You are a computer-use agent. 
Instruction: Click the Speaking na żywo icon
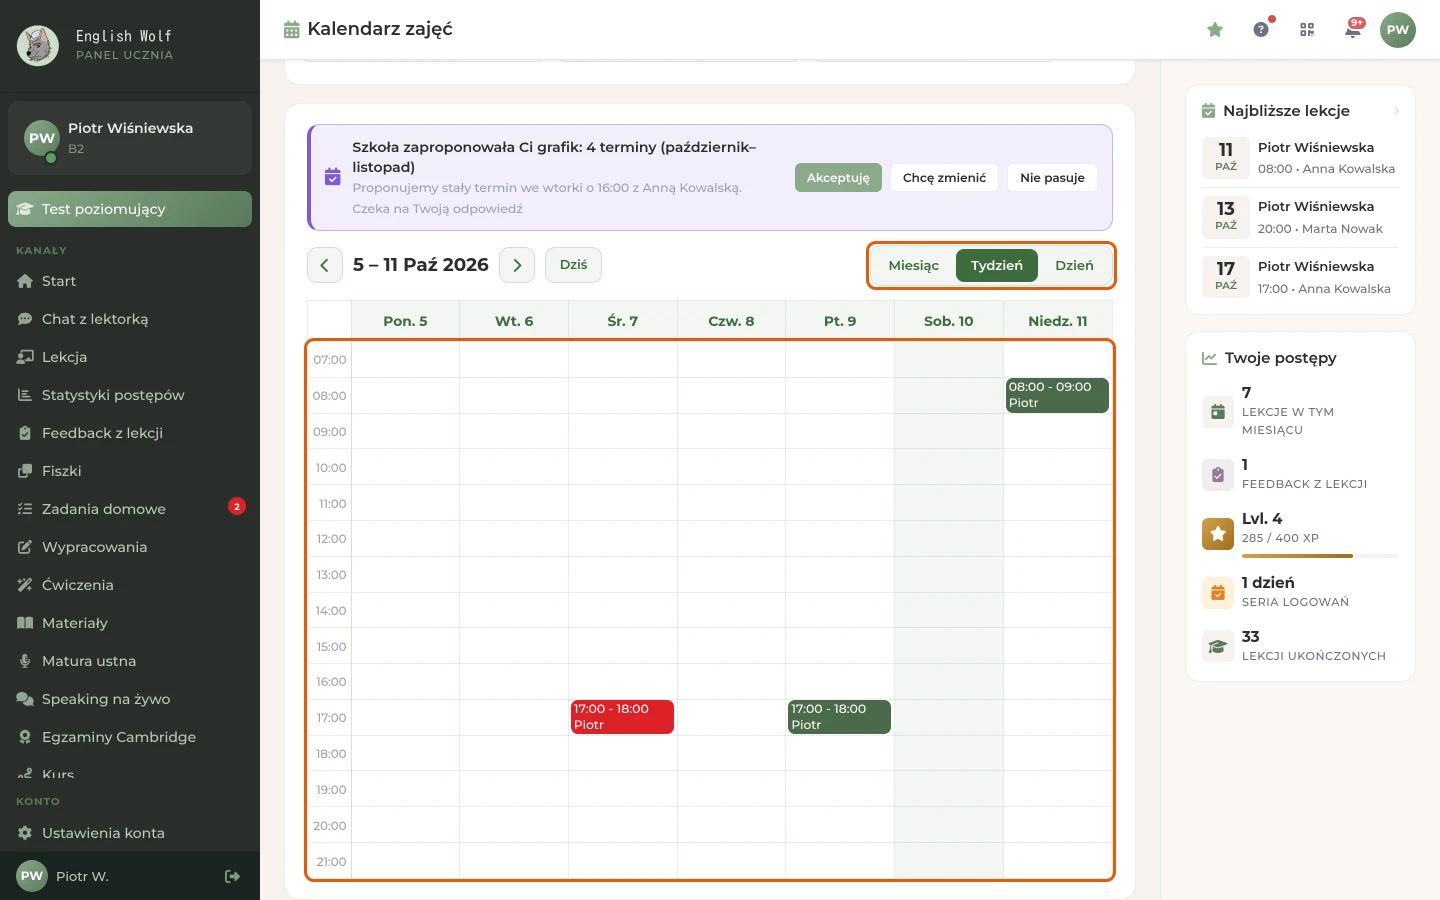(x=25, y=699)
